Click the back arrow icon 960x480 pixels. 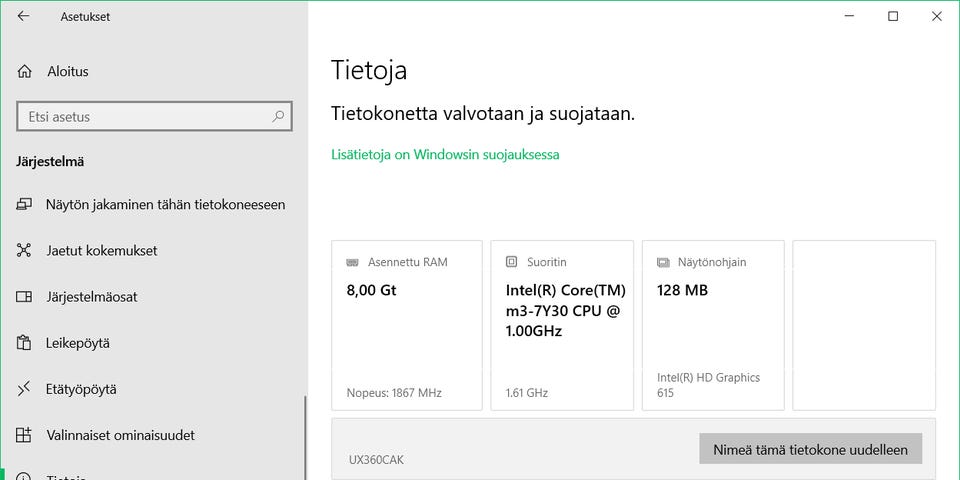click(x=23, y=16)
